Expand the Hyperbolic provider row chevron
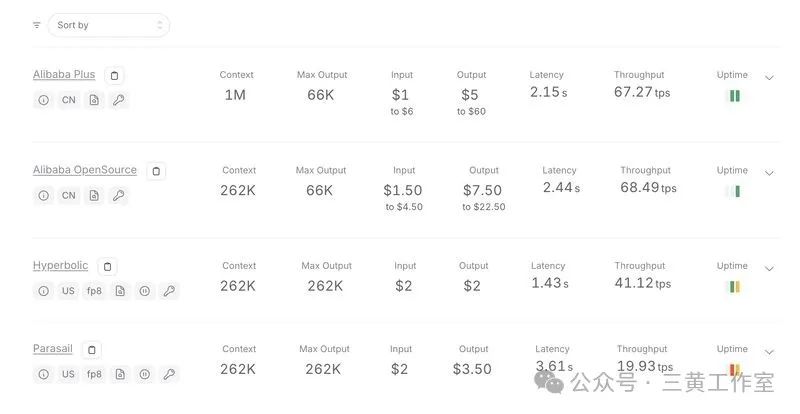800x414 pixels. [769, 269]
